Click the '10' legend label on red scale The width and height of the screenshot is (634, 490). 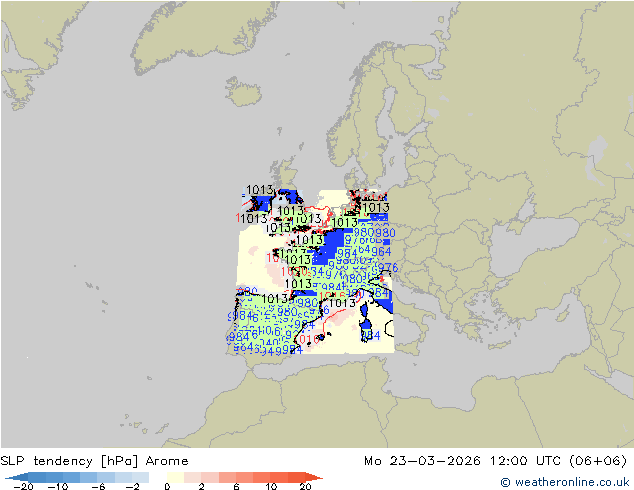(x=271, y=486)
